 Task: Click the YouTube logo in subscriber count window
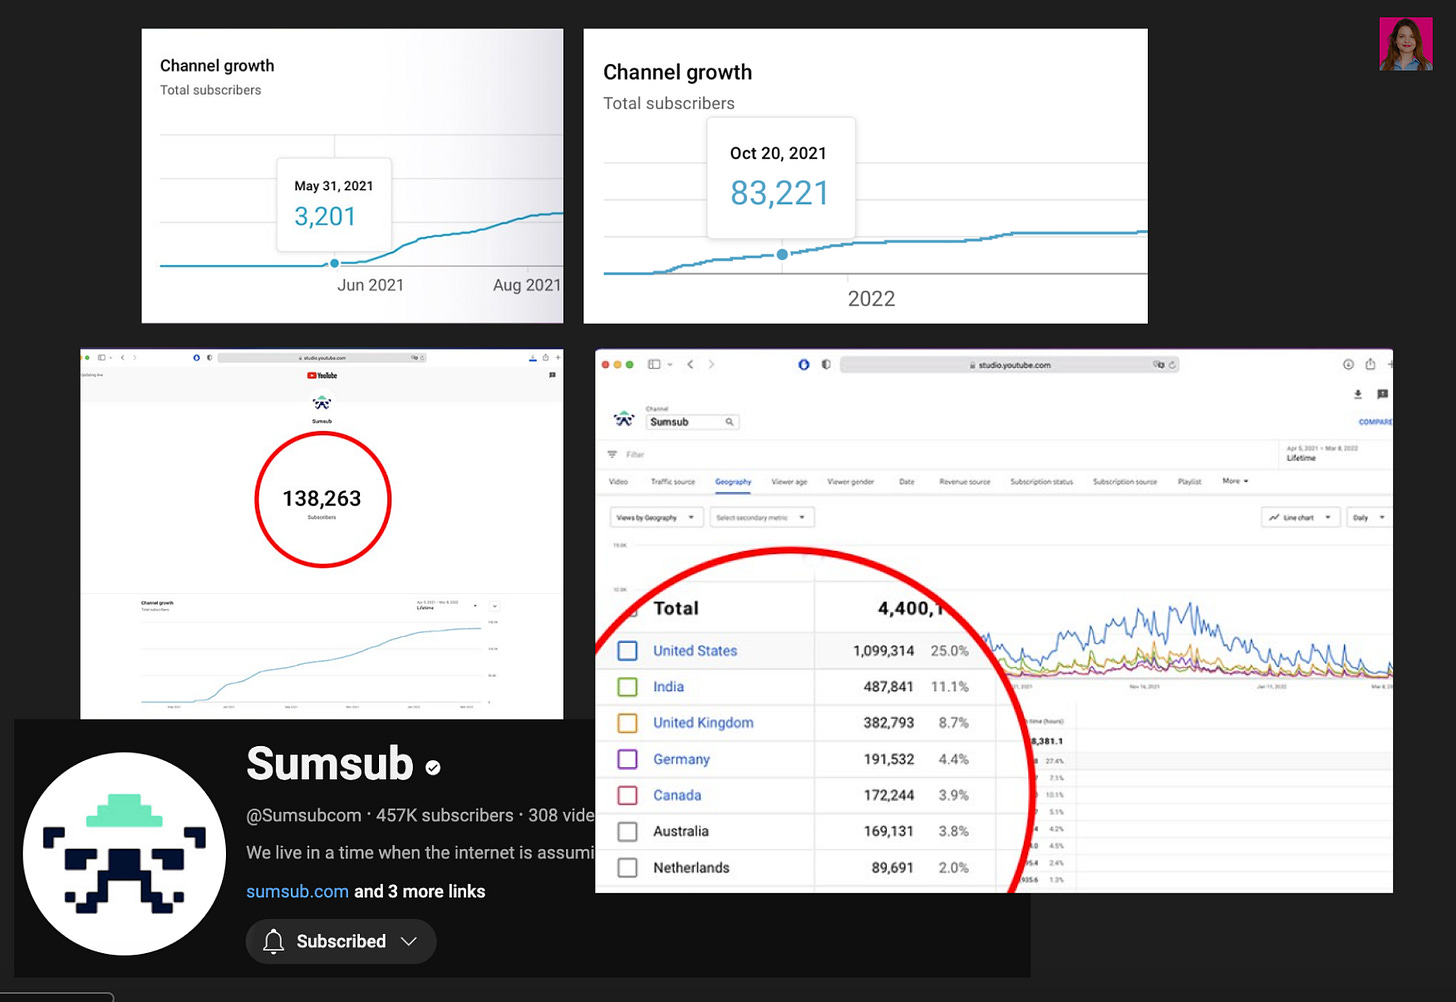(x=322, y=376)
